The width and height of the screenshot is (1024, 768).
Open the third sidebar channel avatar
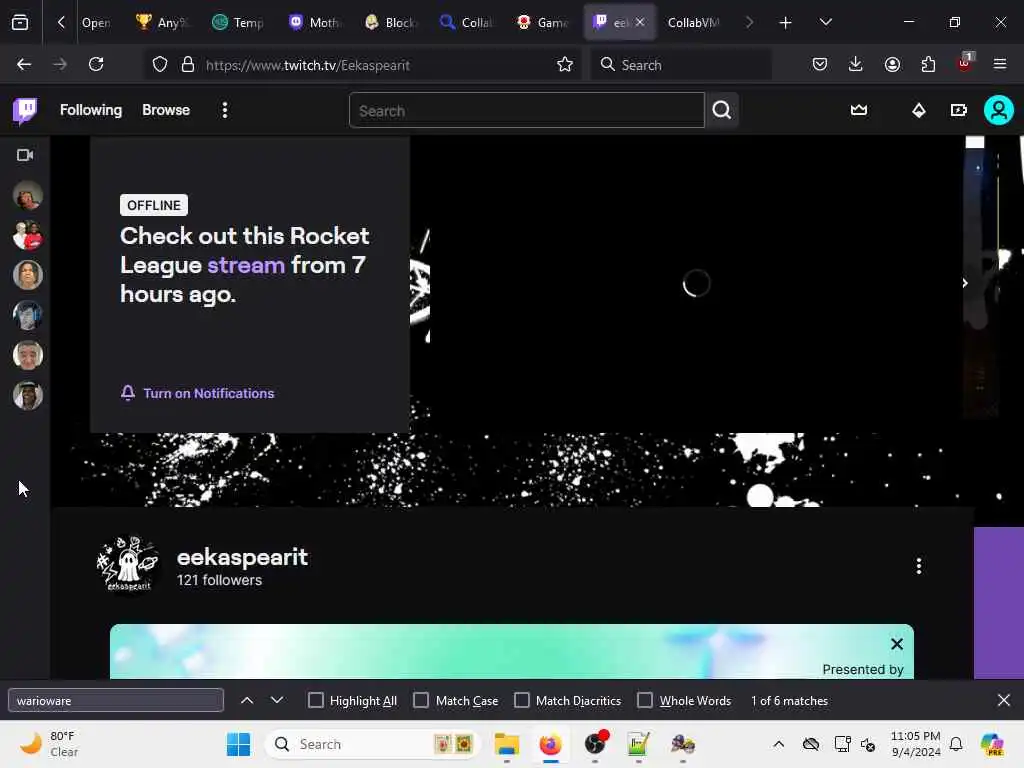coord(27,275)
